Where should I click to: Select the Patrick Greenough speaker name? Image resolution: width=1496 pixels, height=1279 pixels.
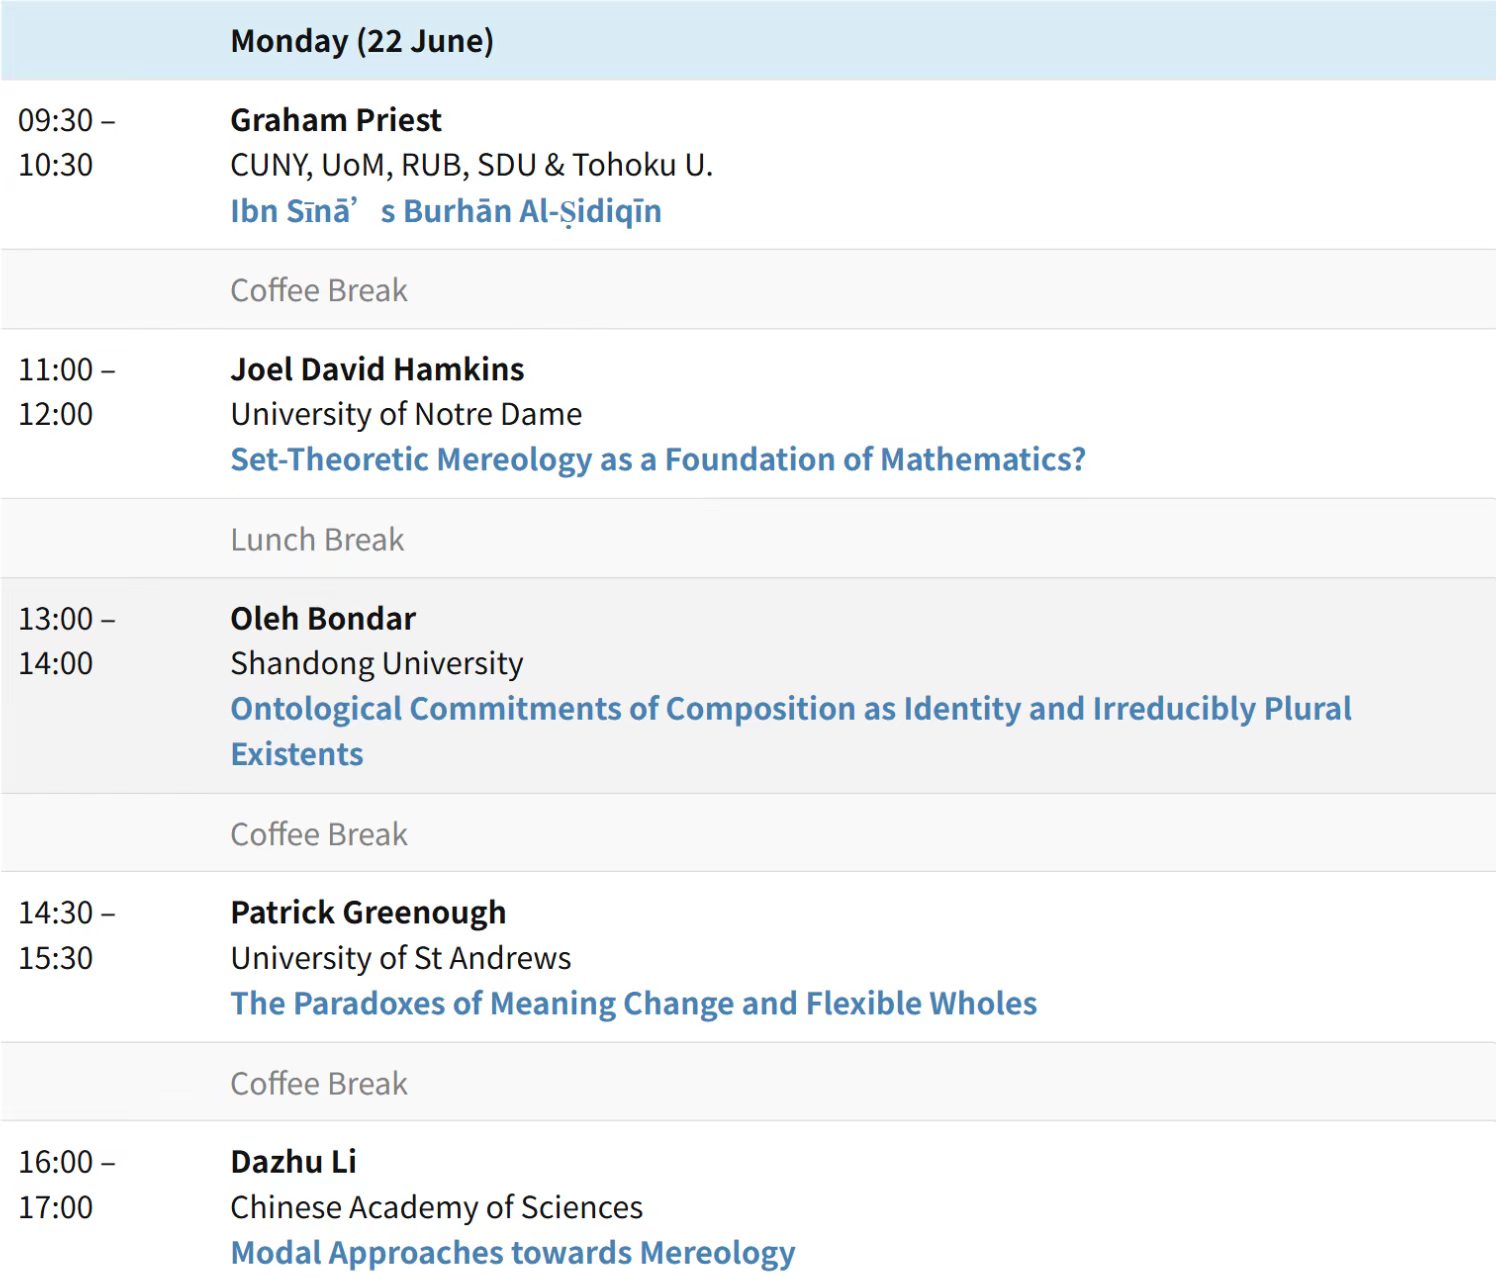(x=368, y=912)
